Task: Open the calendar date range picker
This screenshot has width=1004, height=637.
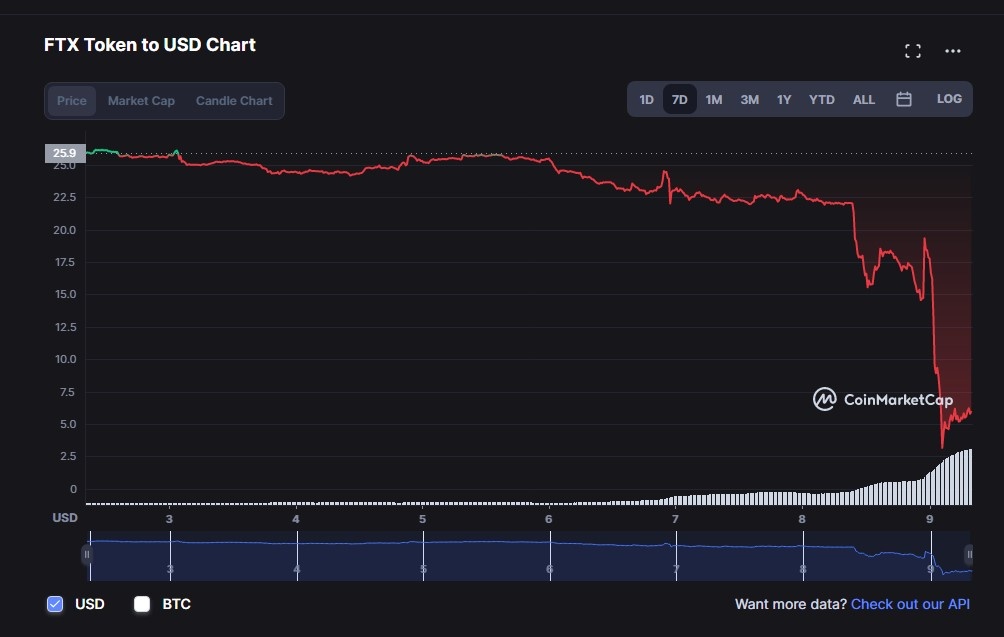Action: [x=904, y=100]
